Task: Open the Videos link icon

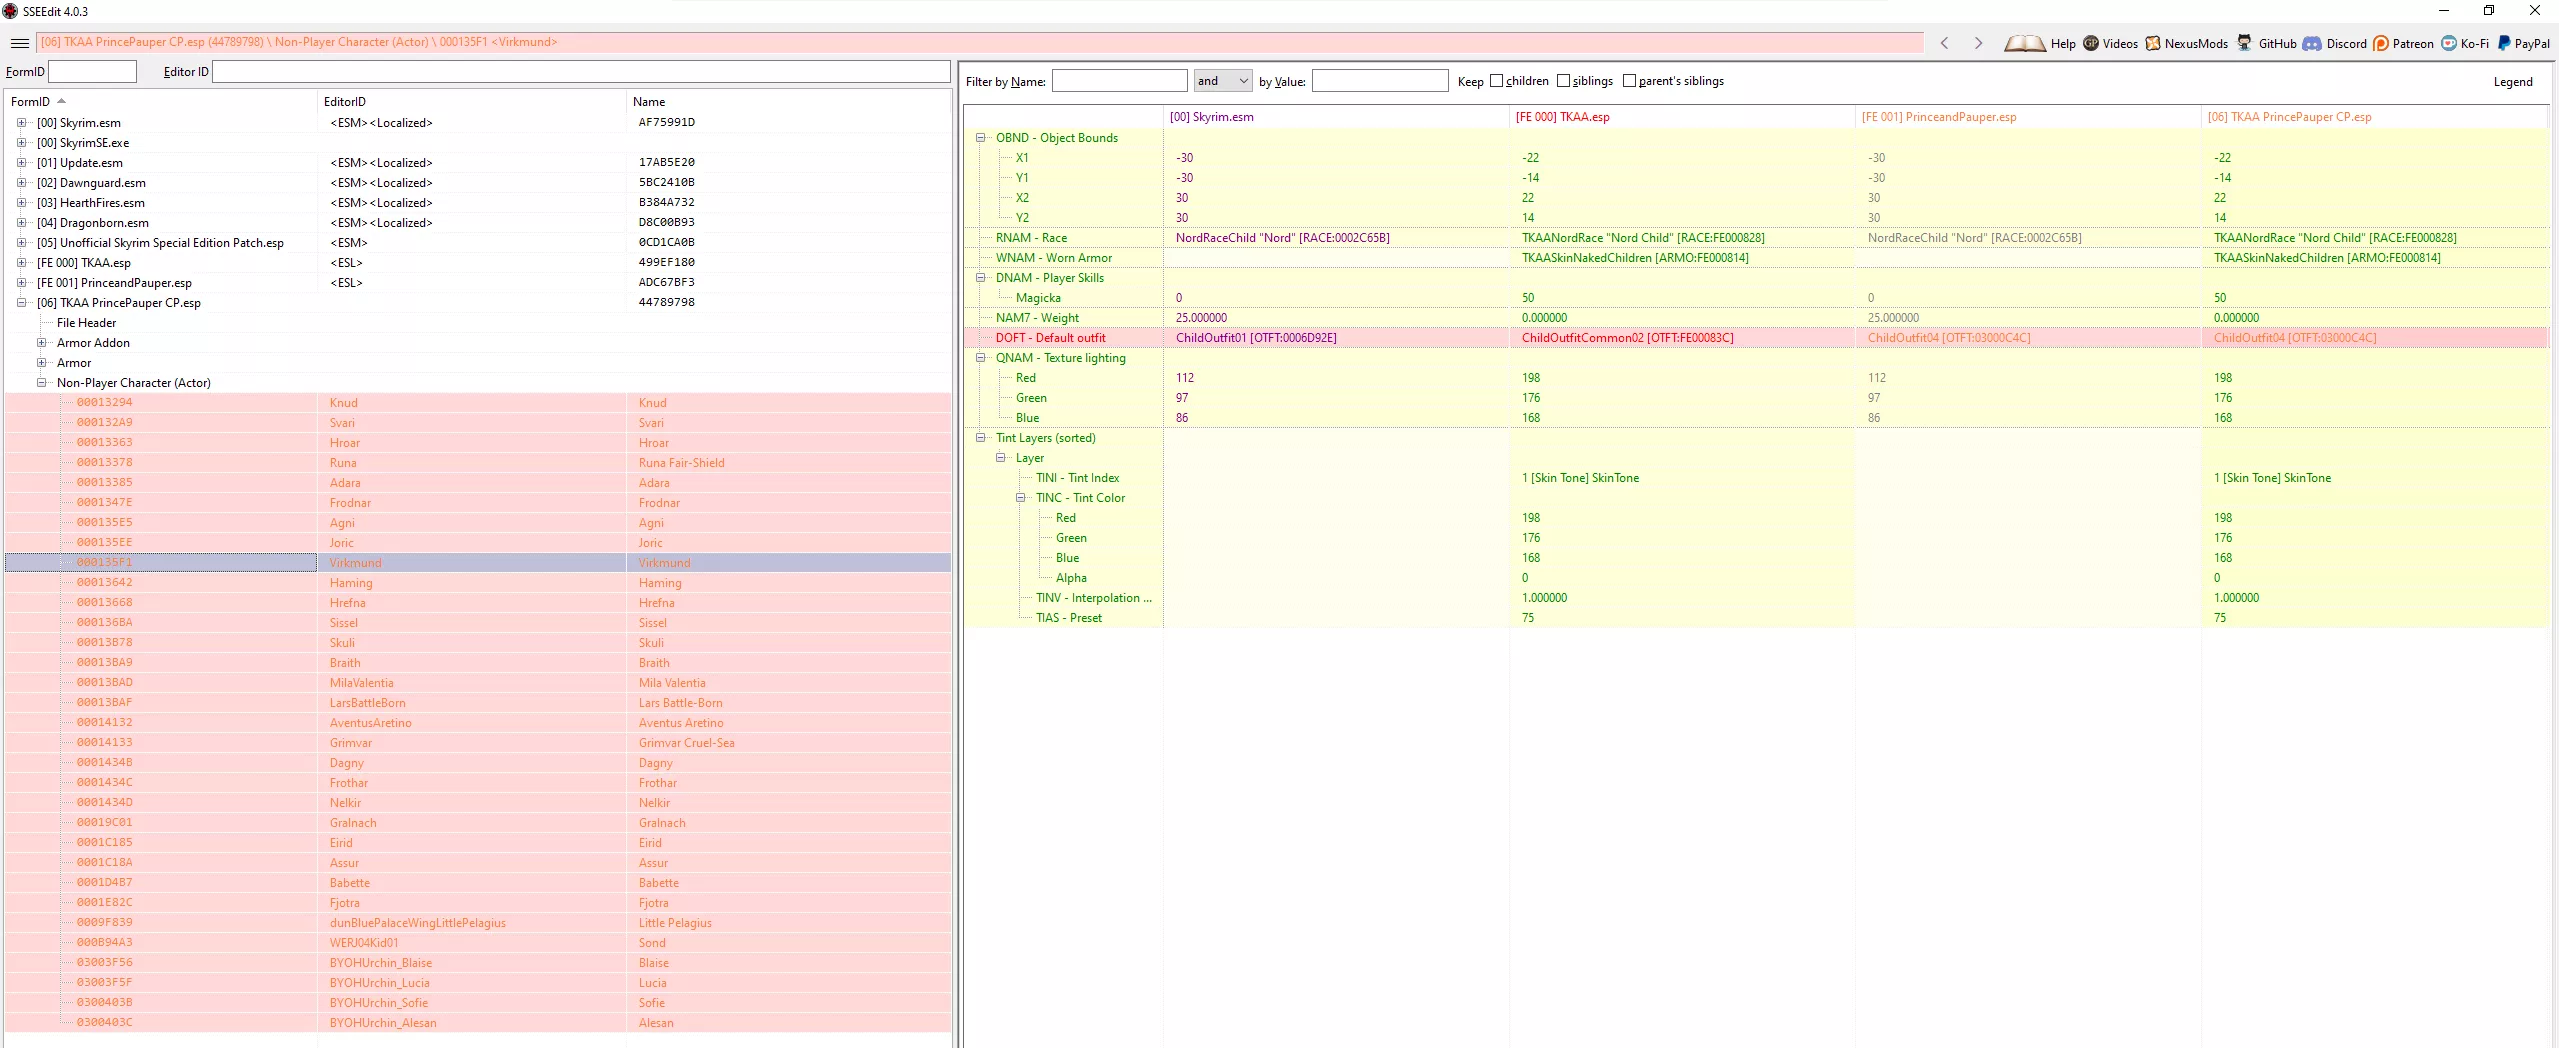Action: [x=2091, y=43]
